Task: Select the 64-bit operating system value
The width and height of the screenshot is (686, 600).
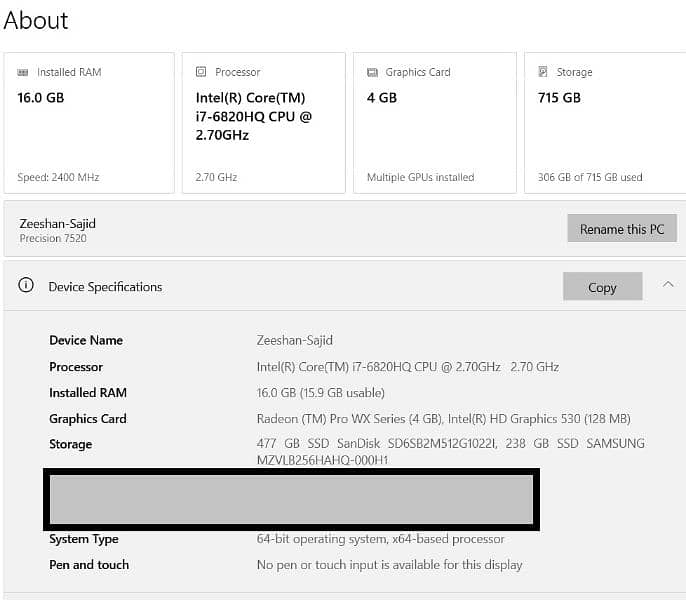Action: click(380, 539)
